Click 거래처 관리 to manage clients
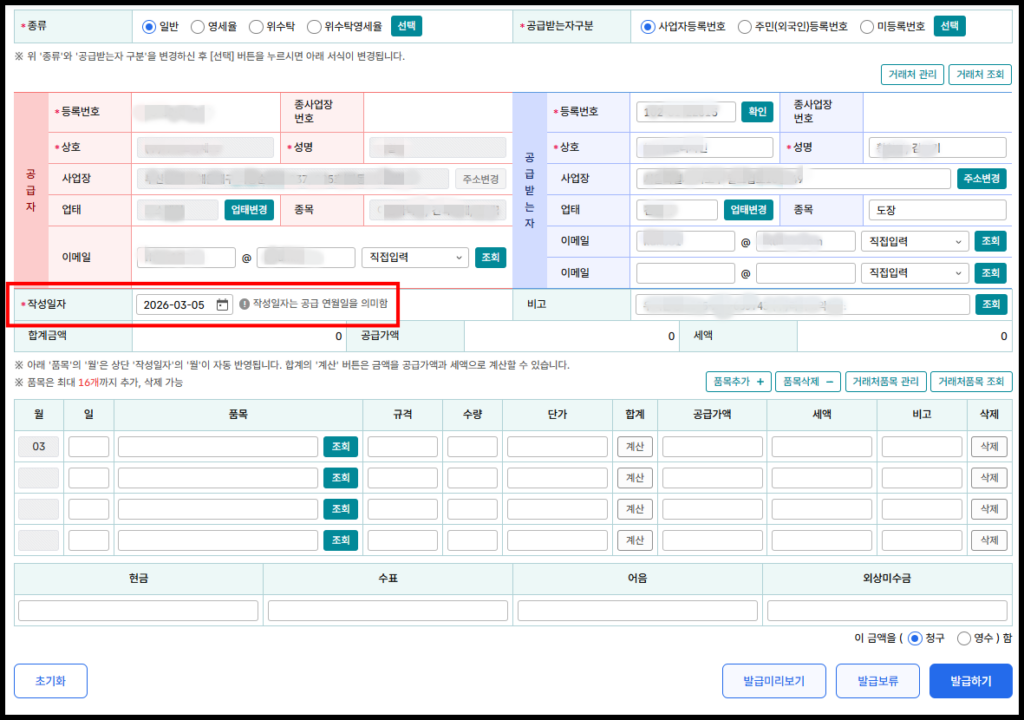 pos(912,74)
